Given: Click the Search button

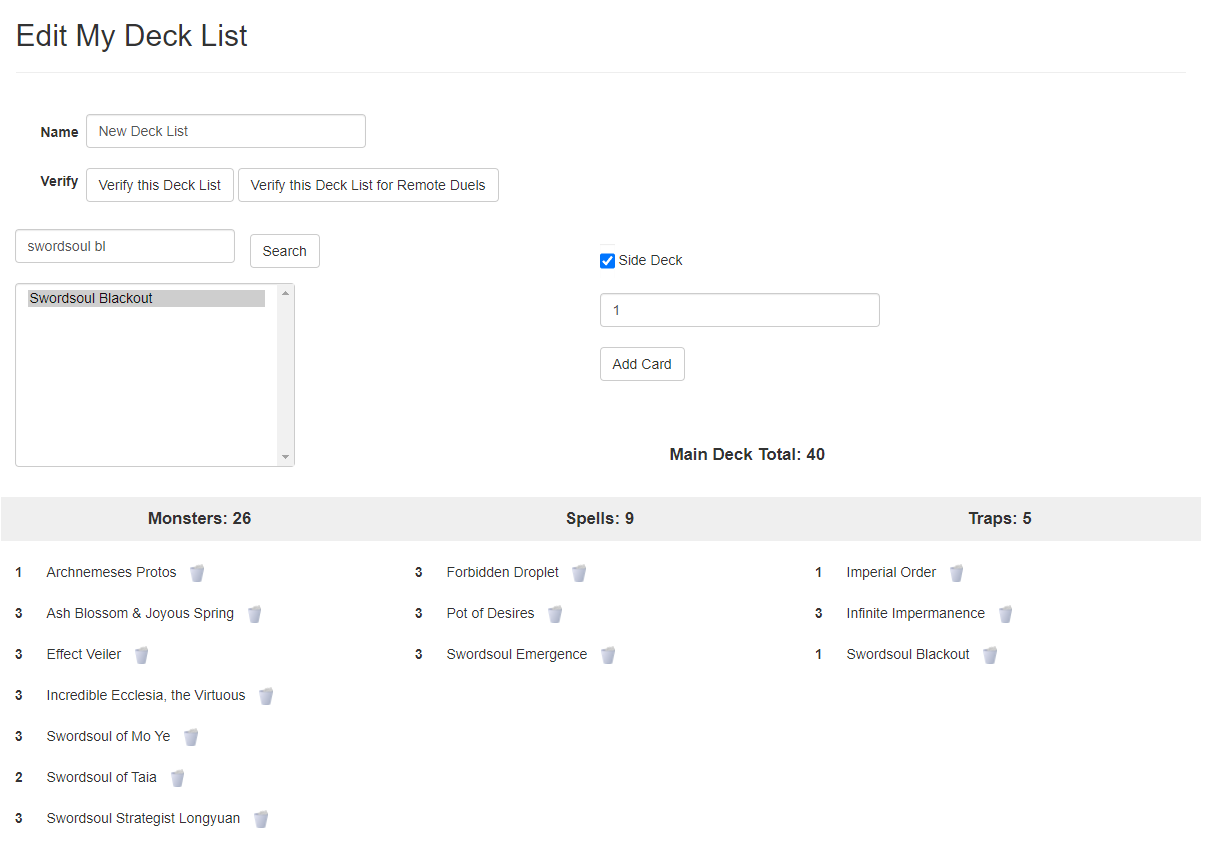Looking at the screenshot, I should pyautogui.click(x=285, y=251).
